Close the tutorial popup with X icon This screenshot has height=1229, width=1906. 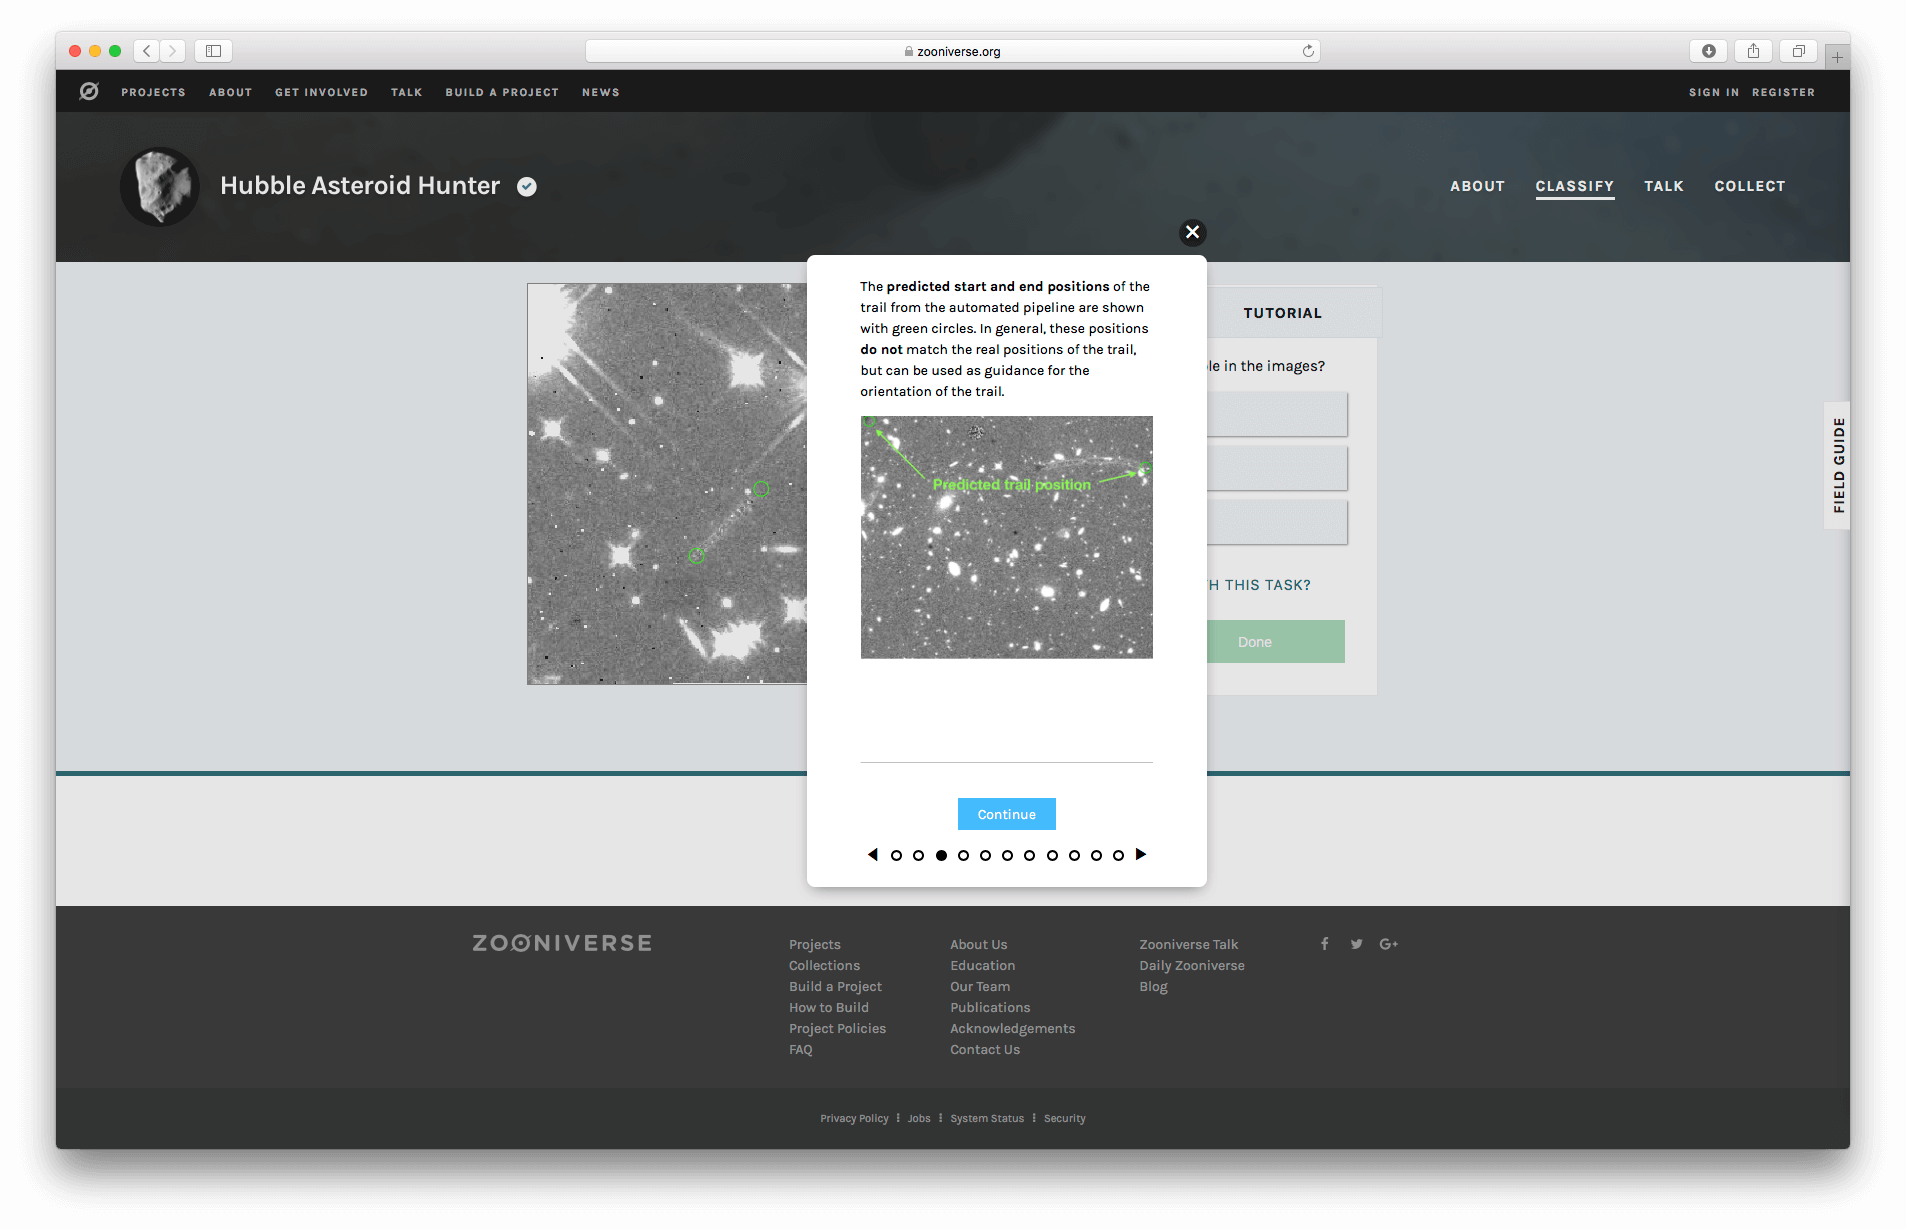coord(1192,232)
